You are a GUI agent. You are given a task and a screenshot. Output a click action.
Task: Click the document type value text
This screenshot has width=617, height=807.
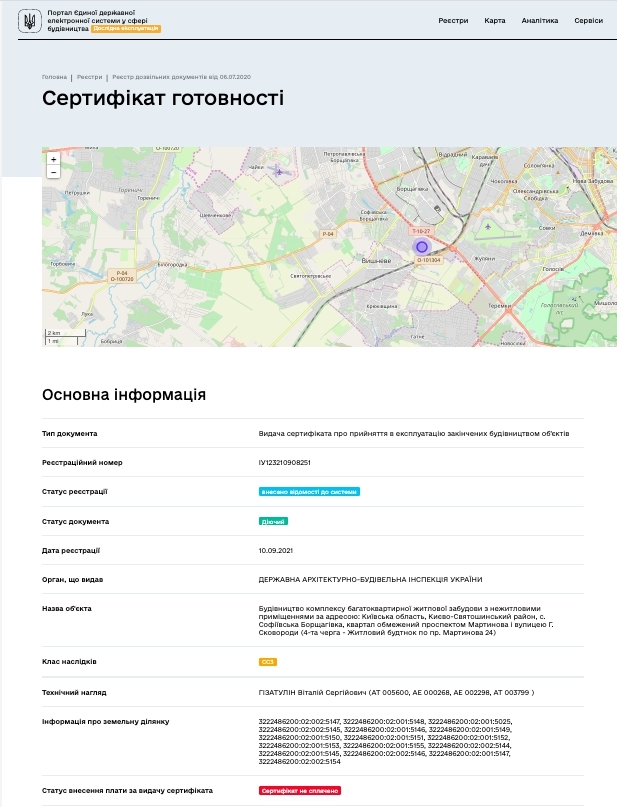coord(414,433)
